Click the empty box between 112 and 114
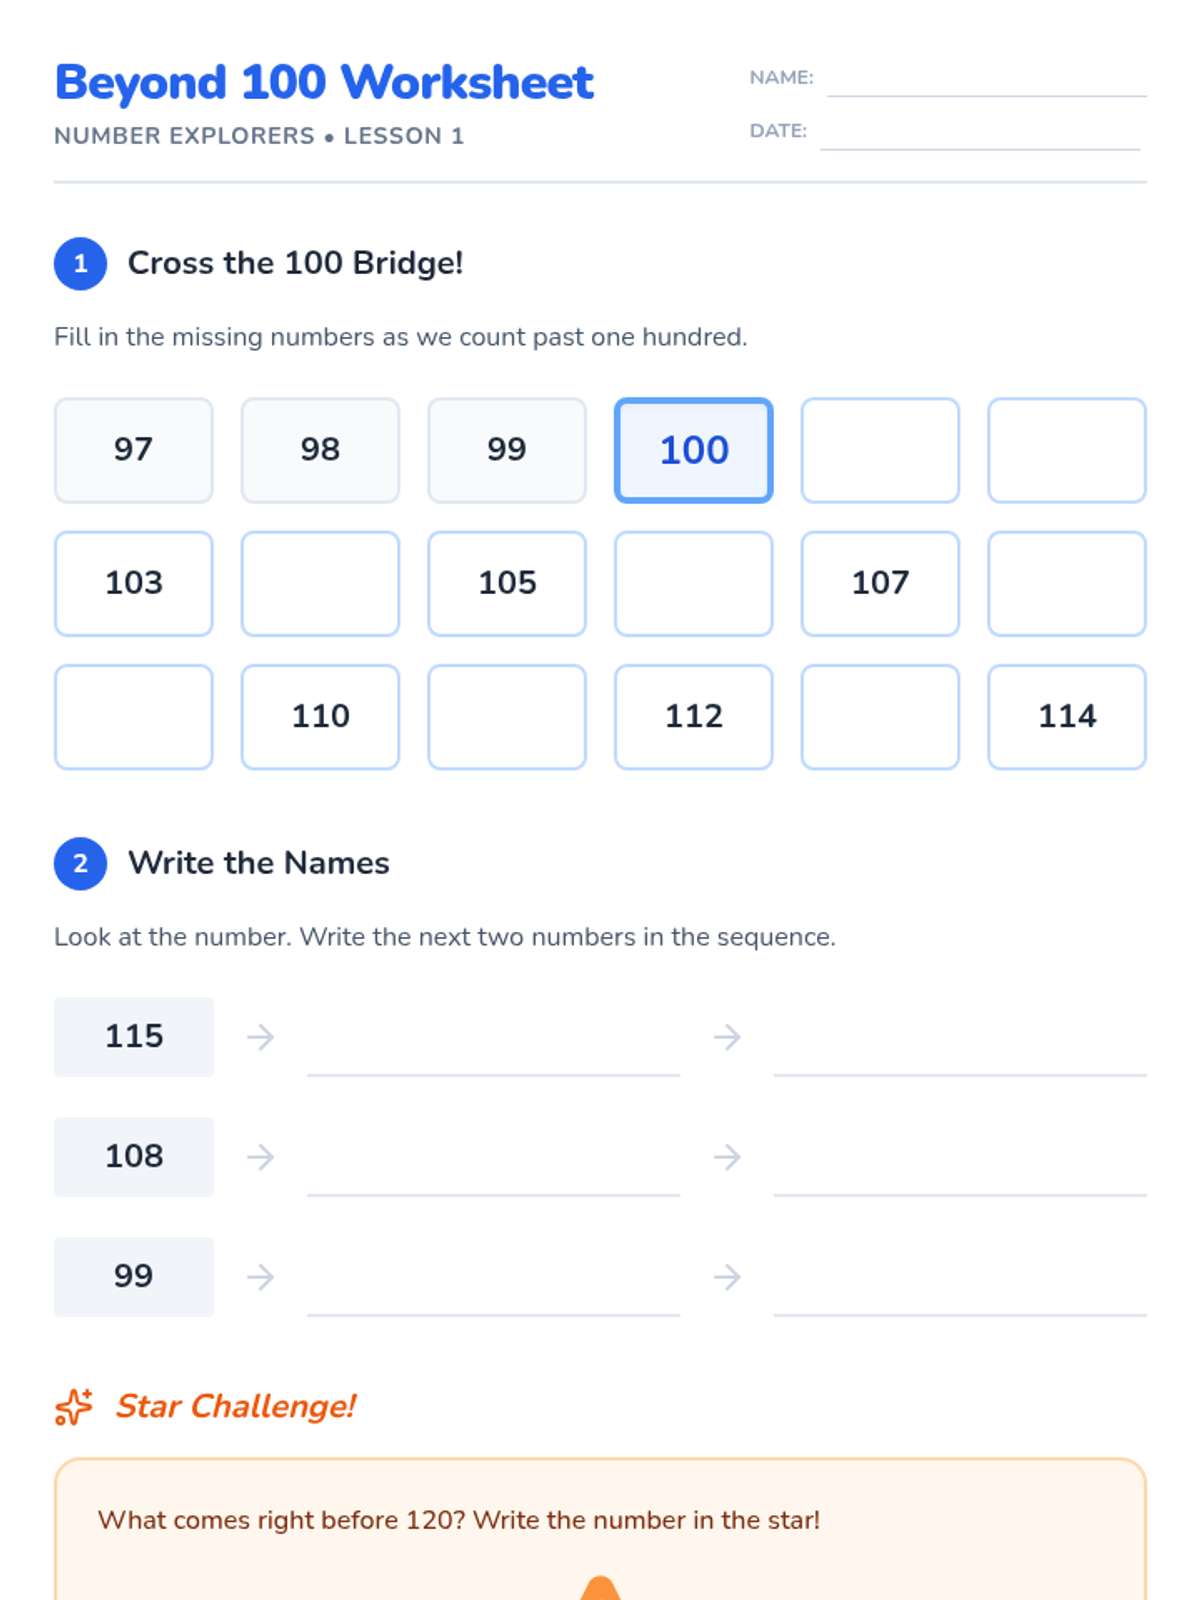 coord(880,717)
